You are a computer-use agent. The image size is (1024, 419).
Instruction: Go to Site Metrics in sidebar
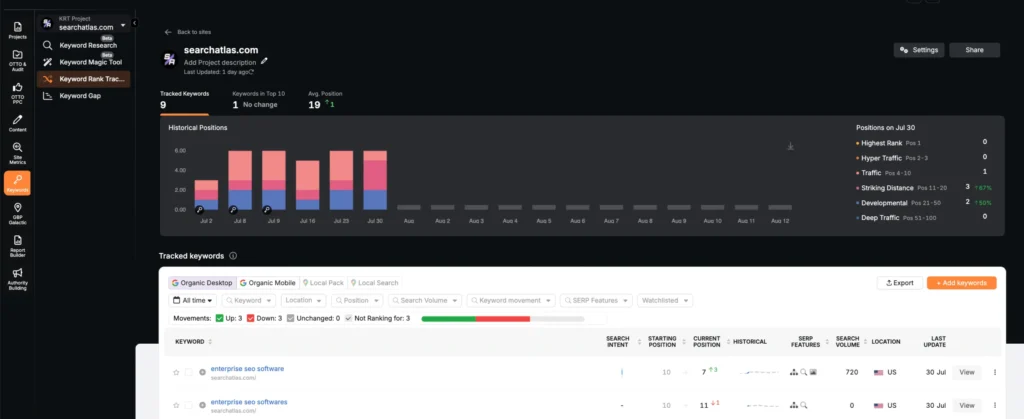(17, 151)
